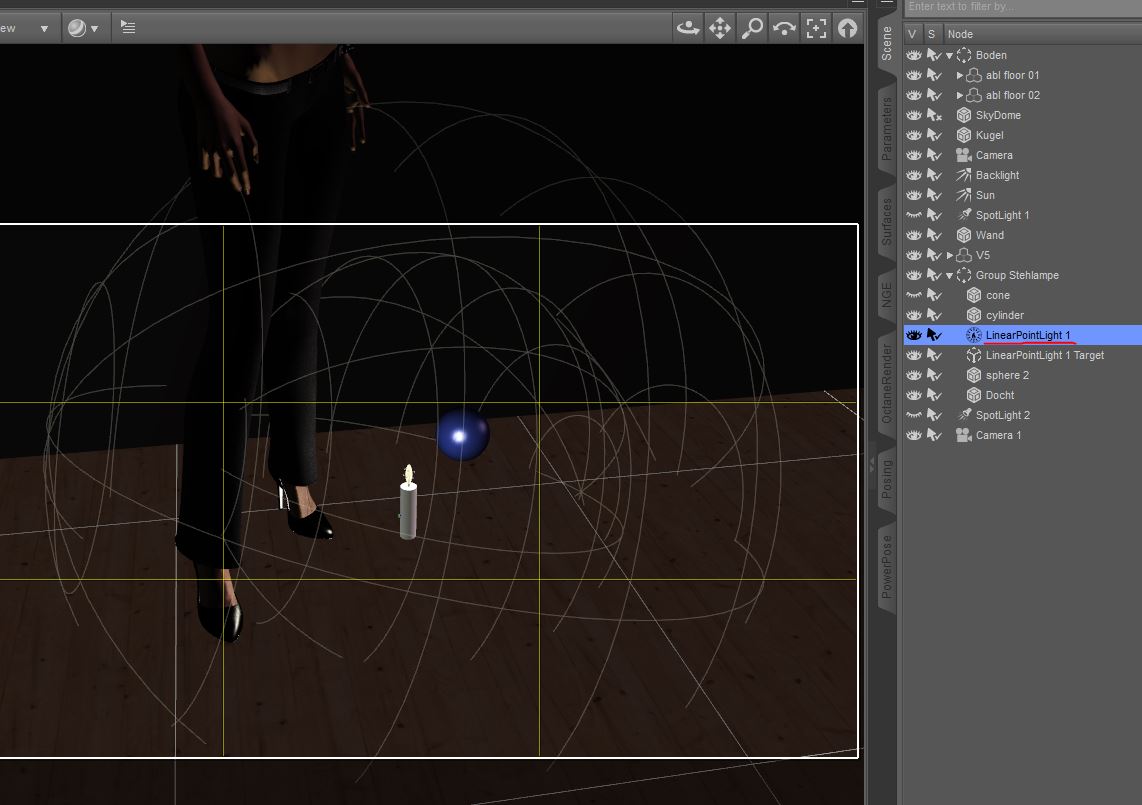Click the Group Stehlampe group icon
Image resolution: width=1142 pixels, height=805 pixels.
[x=964, y=275]
